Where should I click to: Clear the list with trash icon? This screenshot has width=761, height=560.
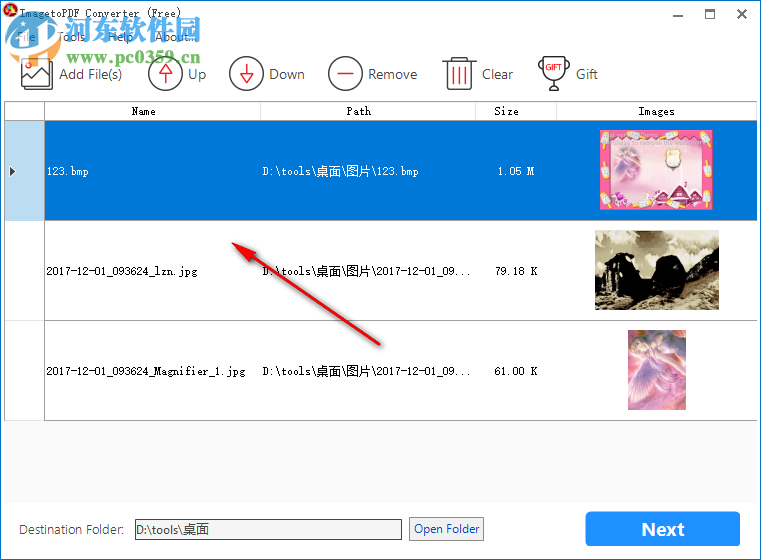(459, 74)
